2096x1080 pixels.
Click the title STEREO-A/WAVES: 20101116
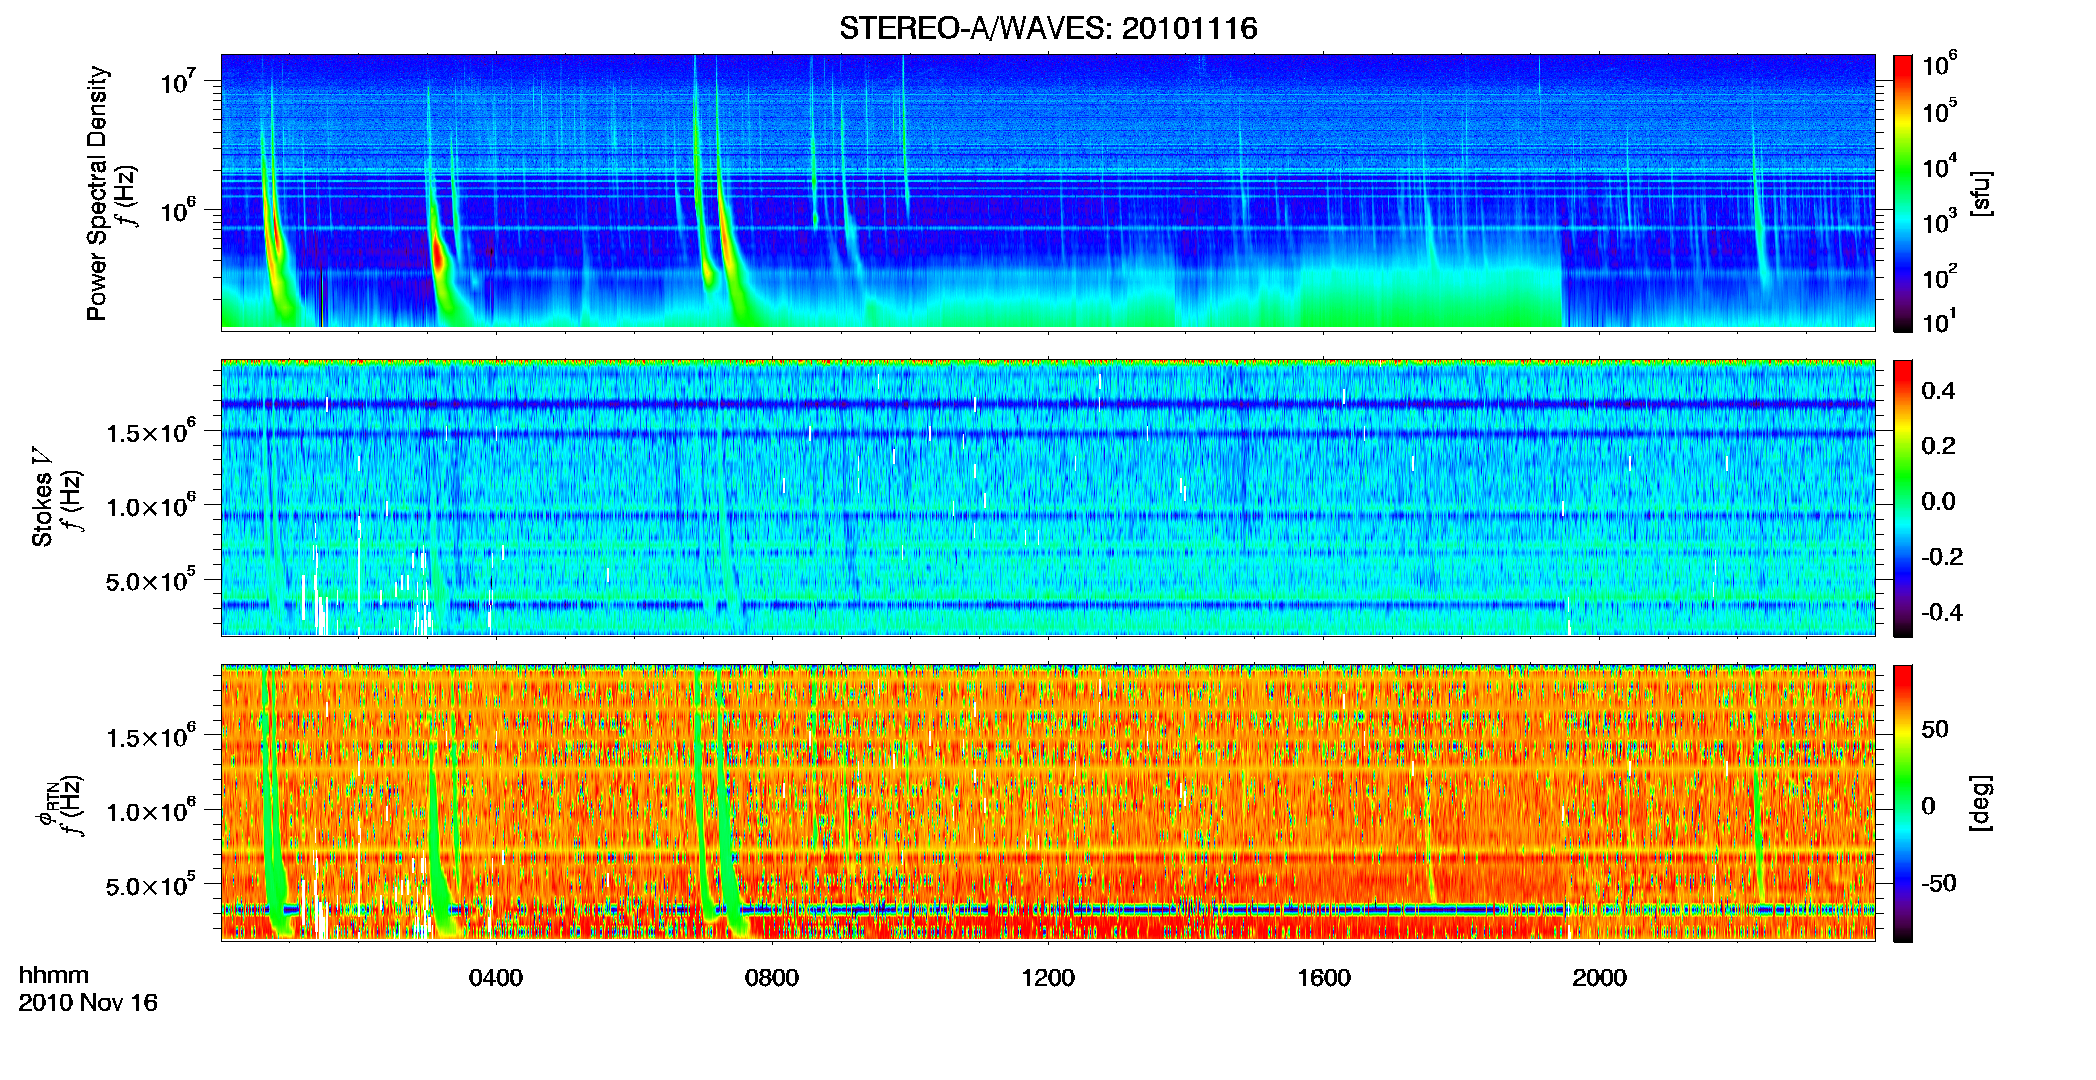[1048, 28]
